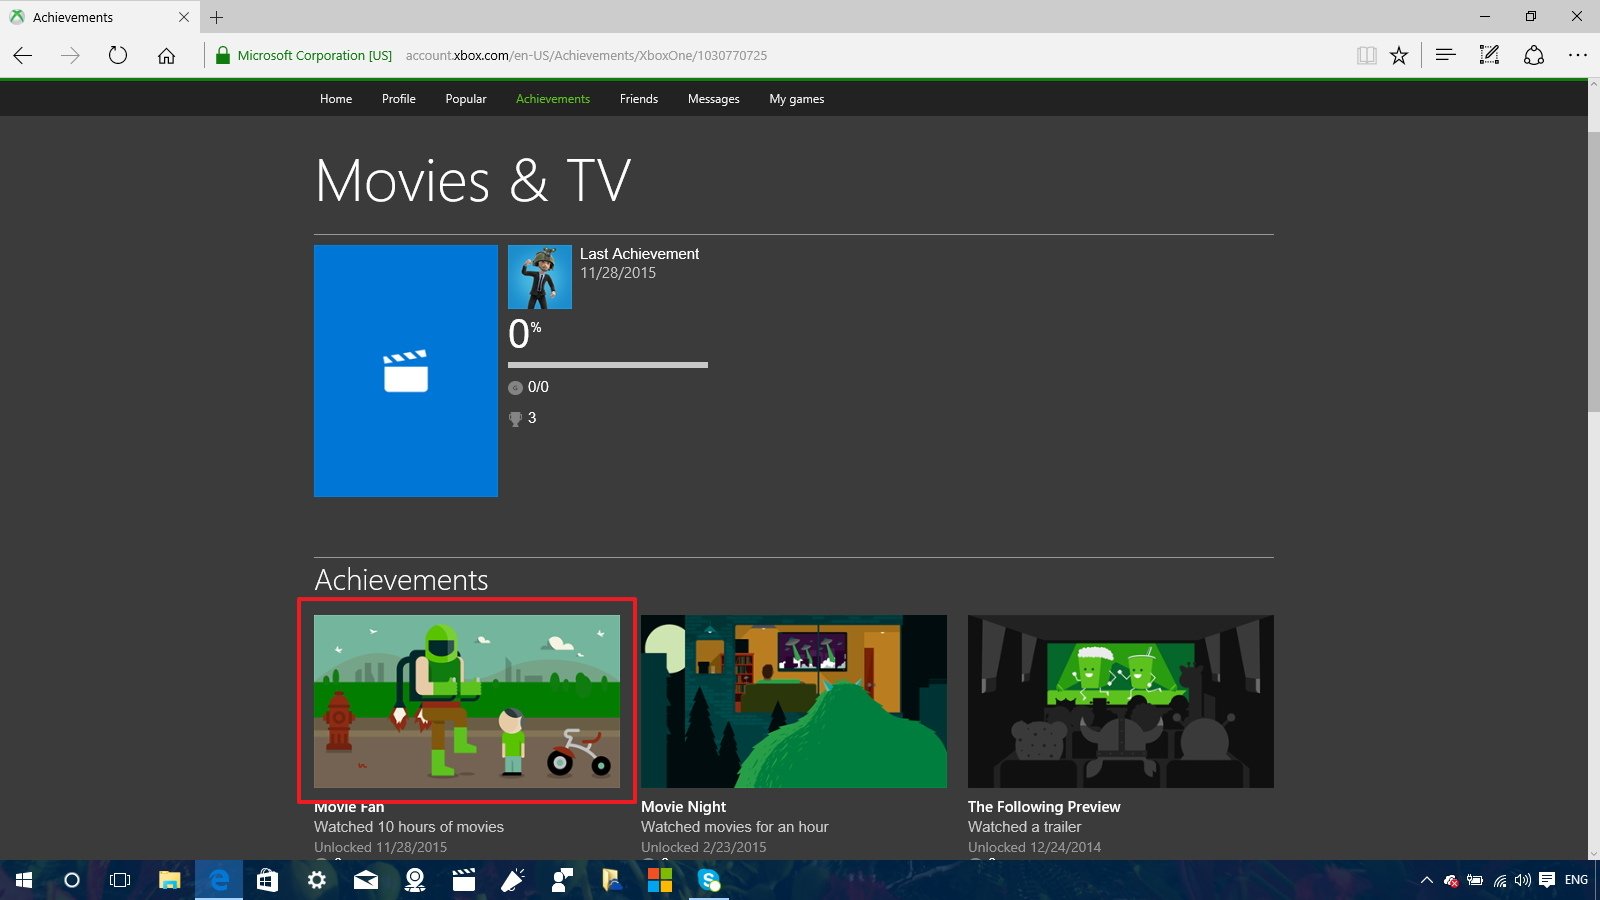Open the four-color Microsoft logo app
1600x900 pixels.
pyautogui.click(x=660, y=880)
